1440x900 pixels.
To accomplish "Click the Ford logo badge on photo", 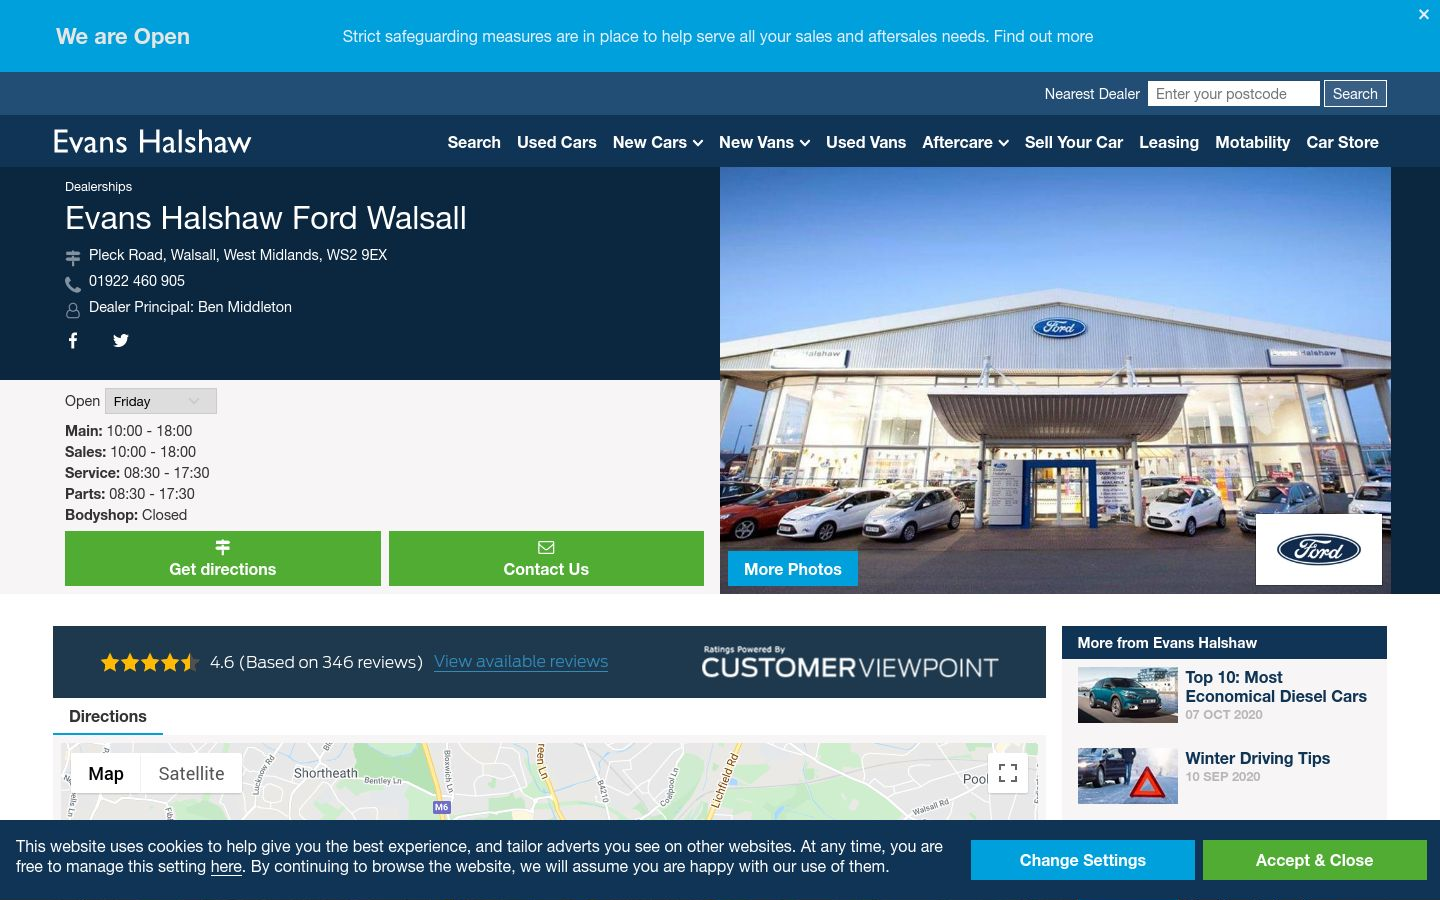I will click(1319, 549).
